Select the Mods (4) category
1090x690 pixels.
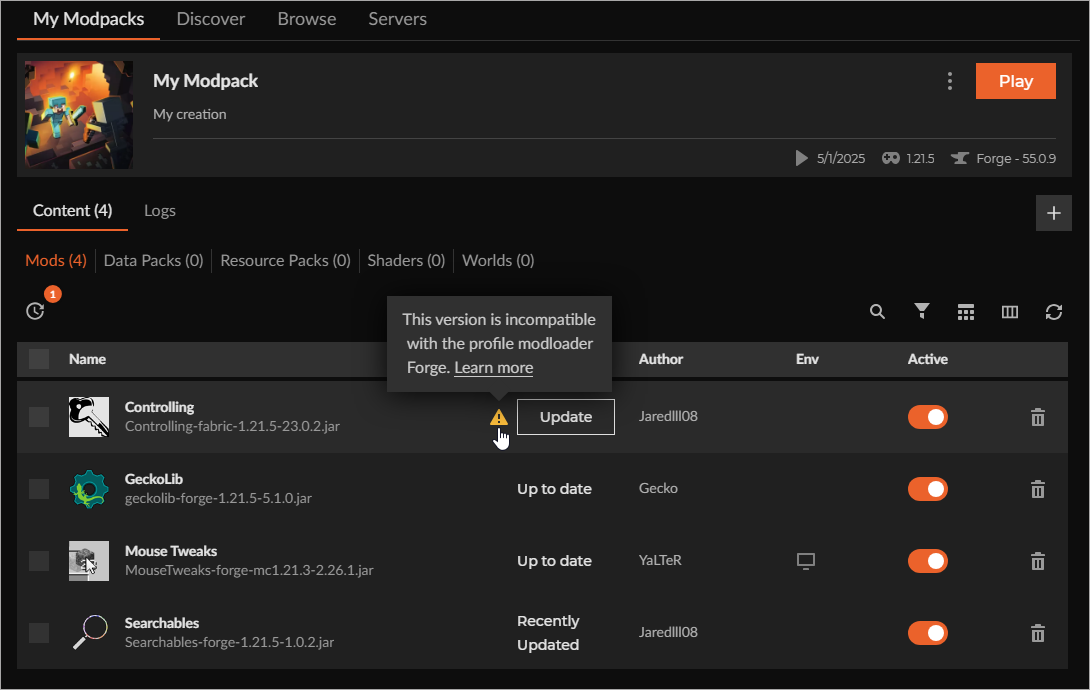click(56, 261)
